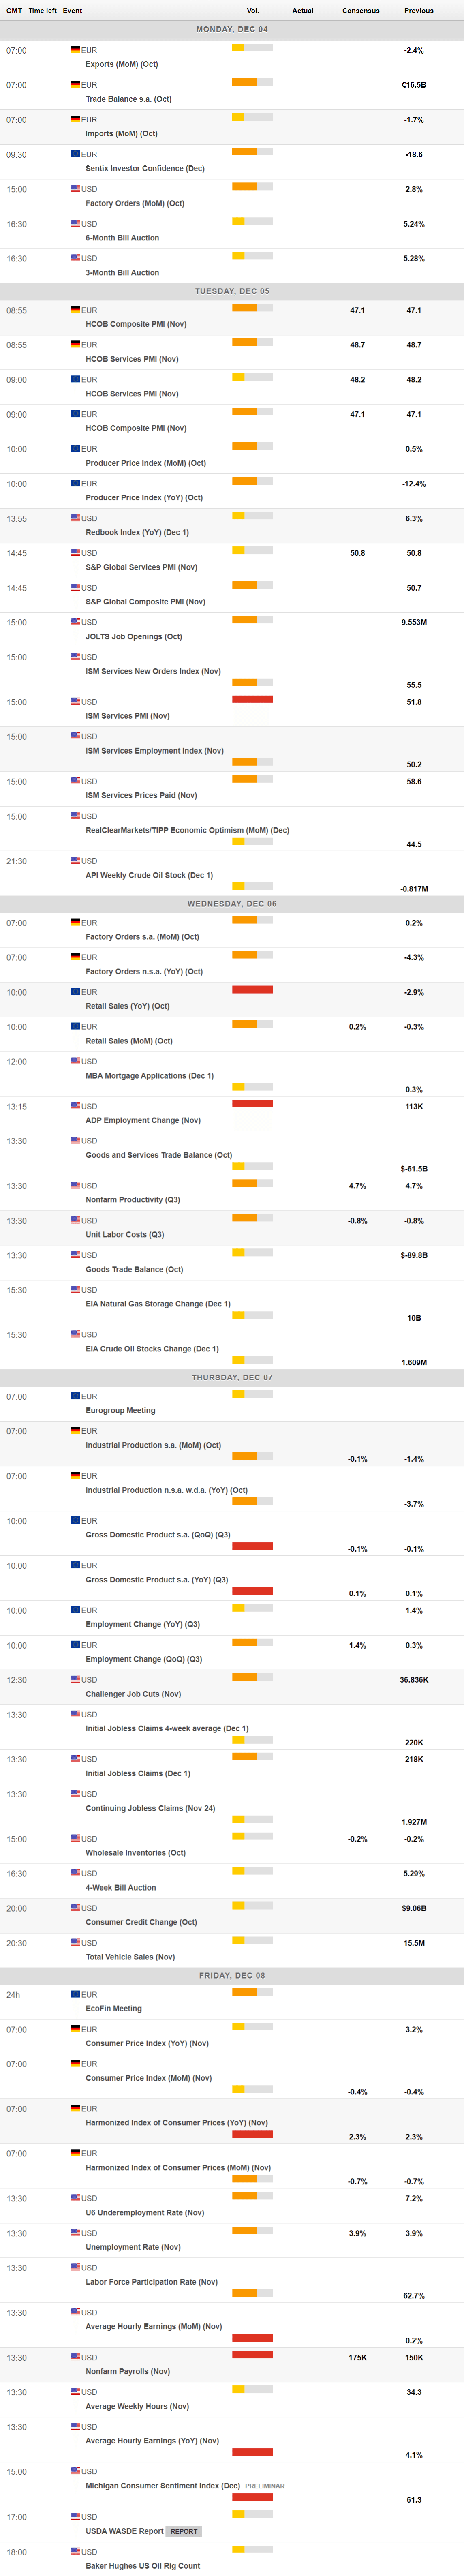
Task: Open Michigan Consumer Sentiment Index (Dec) event
Action: [162, 2485]
